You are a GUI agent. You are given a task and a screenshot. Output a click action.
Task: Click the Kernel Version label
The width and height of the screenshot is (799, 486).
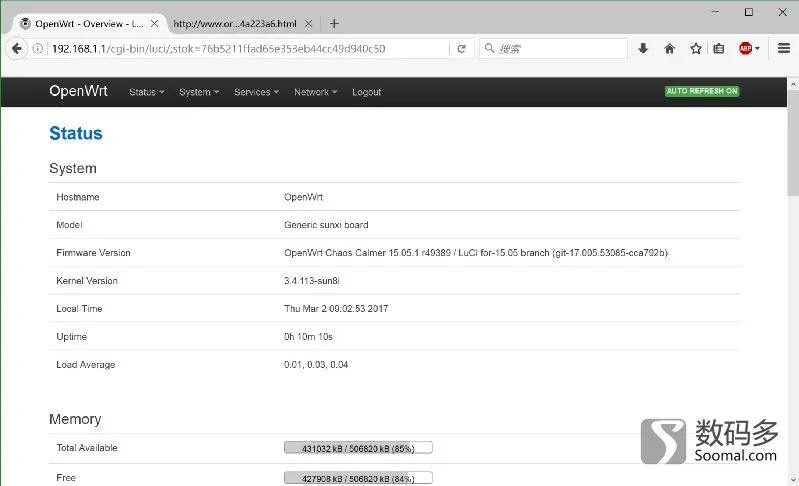pos(87,281)
